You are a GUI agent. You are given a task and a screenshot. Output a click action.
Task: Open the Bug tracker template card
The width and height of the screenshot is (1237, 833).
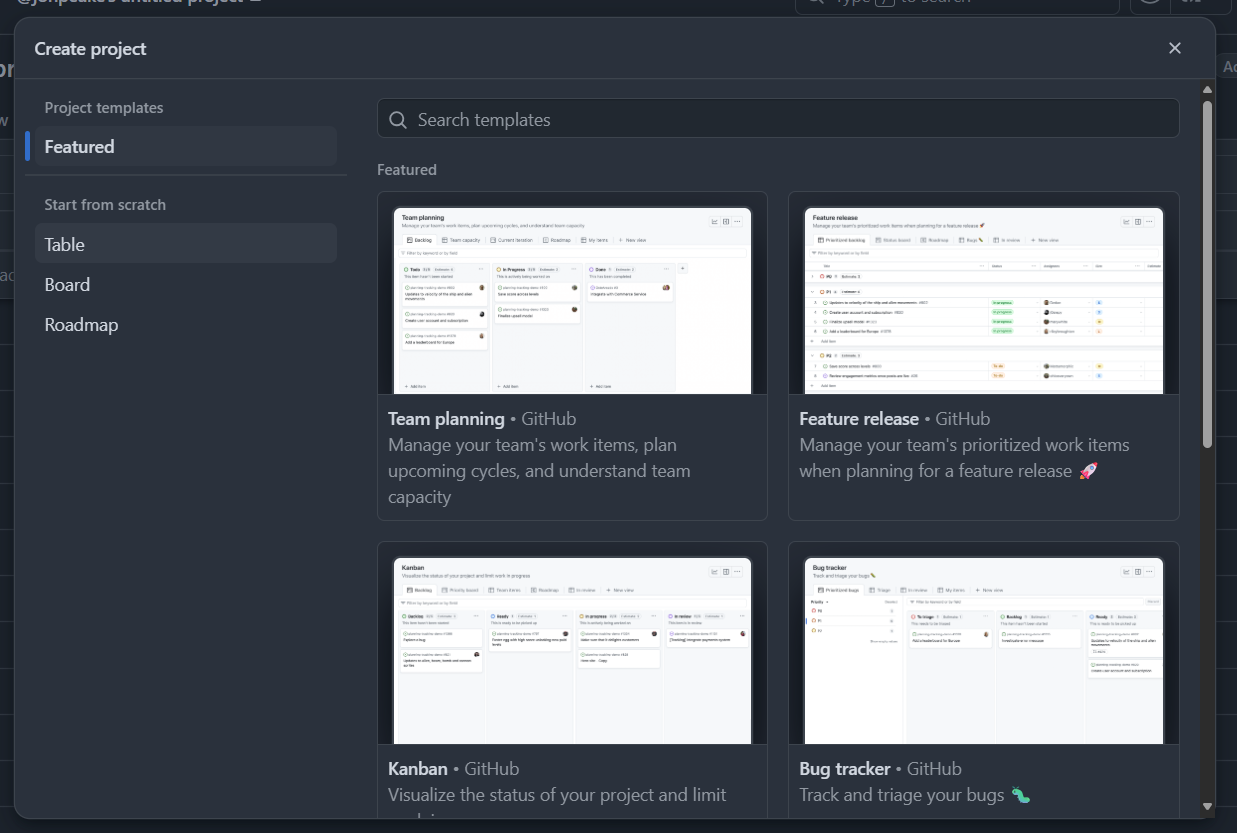click(984, 680)
